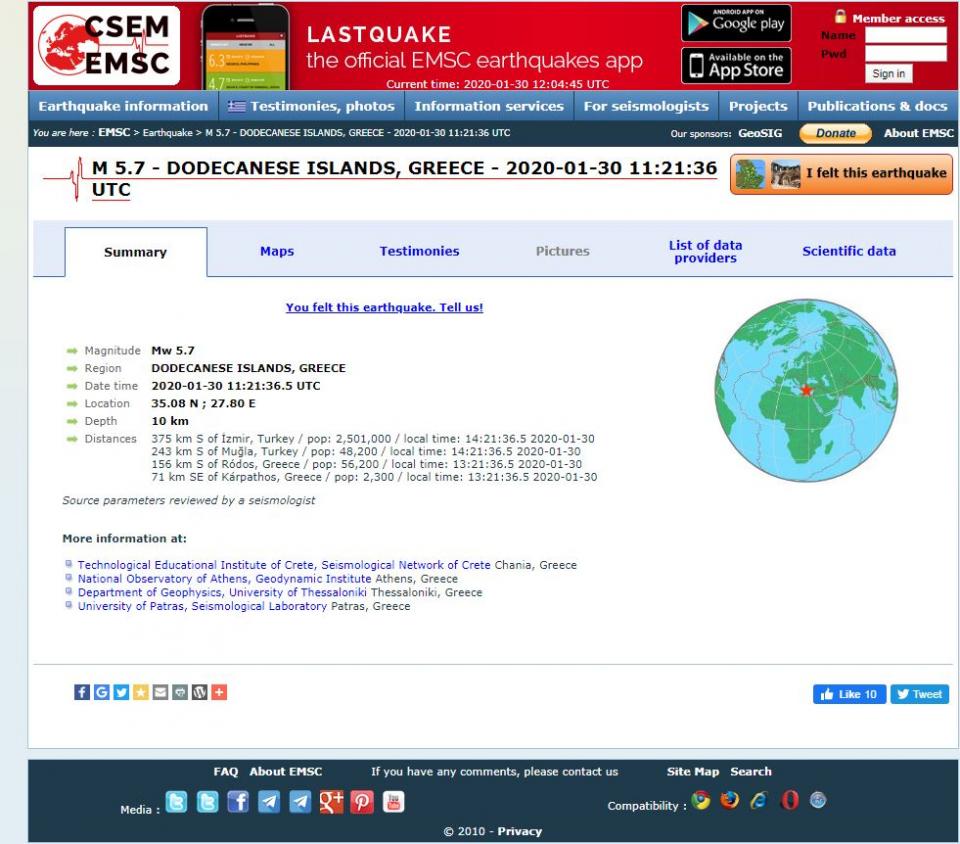Screen dimensions: 960x844
Task: Click the App Store download badge
Action: tap(734, 65)
